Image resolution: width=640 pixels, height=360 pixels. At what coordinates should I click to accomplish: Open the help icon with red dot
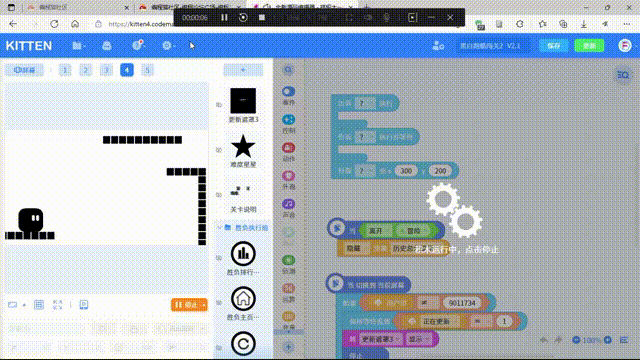137,45
